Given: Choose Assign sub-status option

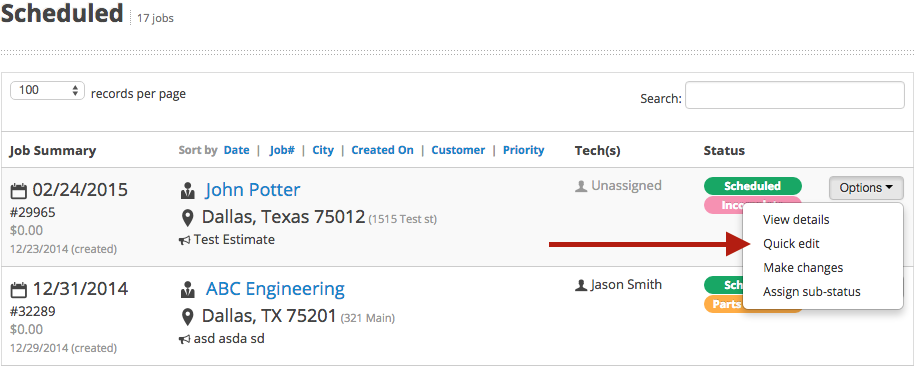Looking at the screenshot, I should click(x=811, y=292).
